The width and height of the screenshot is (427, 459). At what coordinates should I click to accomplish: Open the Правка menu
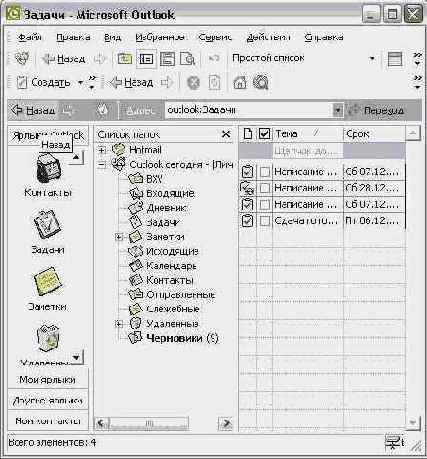pos(73,37)
